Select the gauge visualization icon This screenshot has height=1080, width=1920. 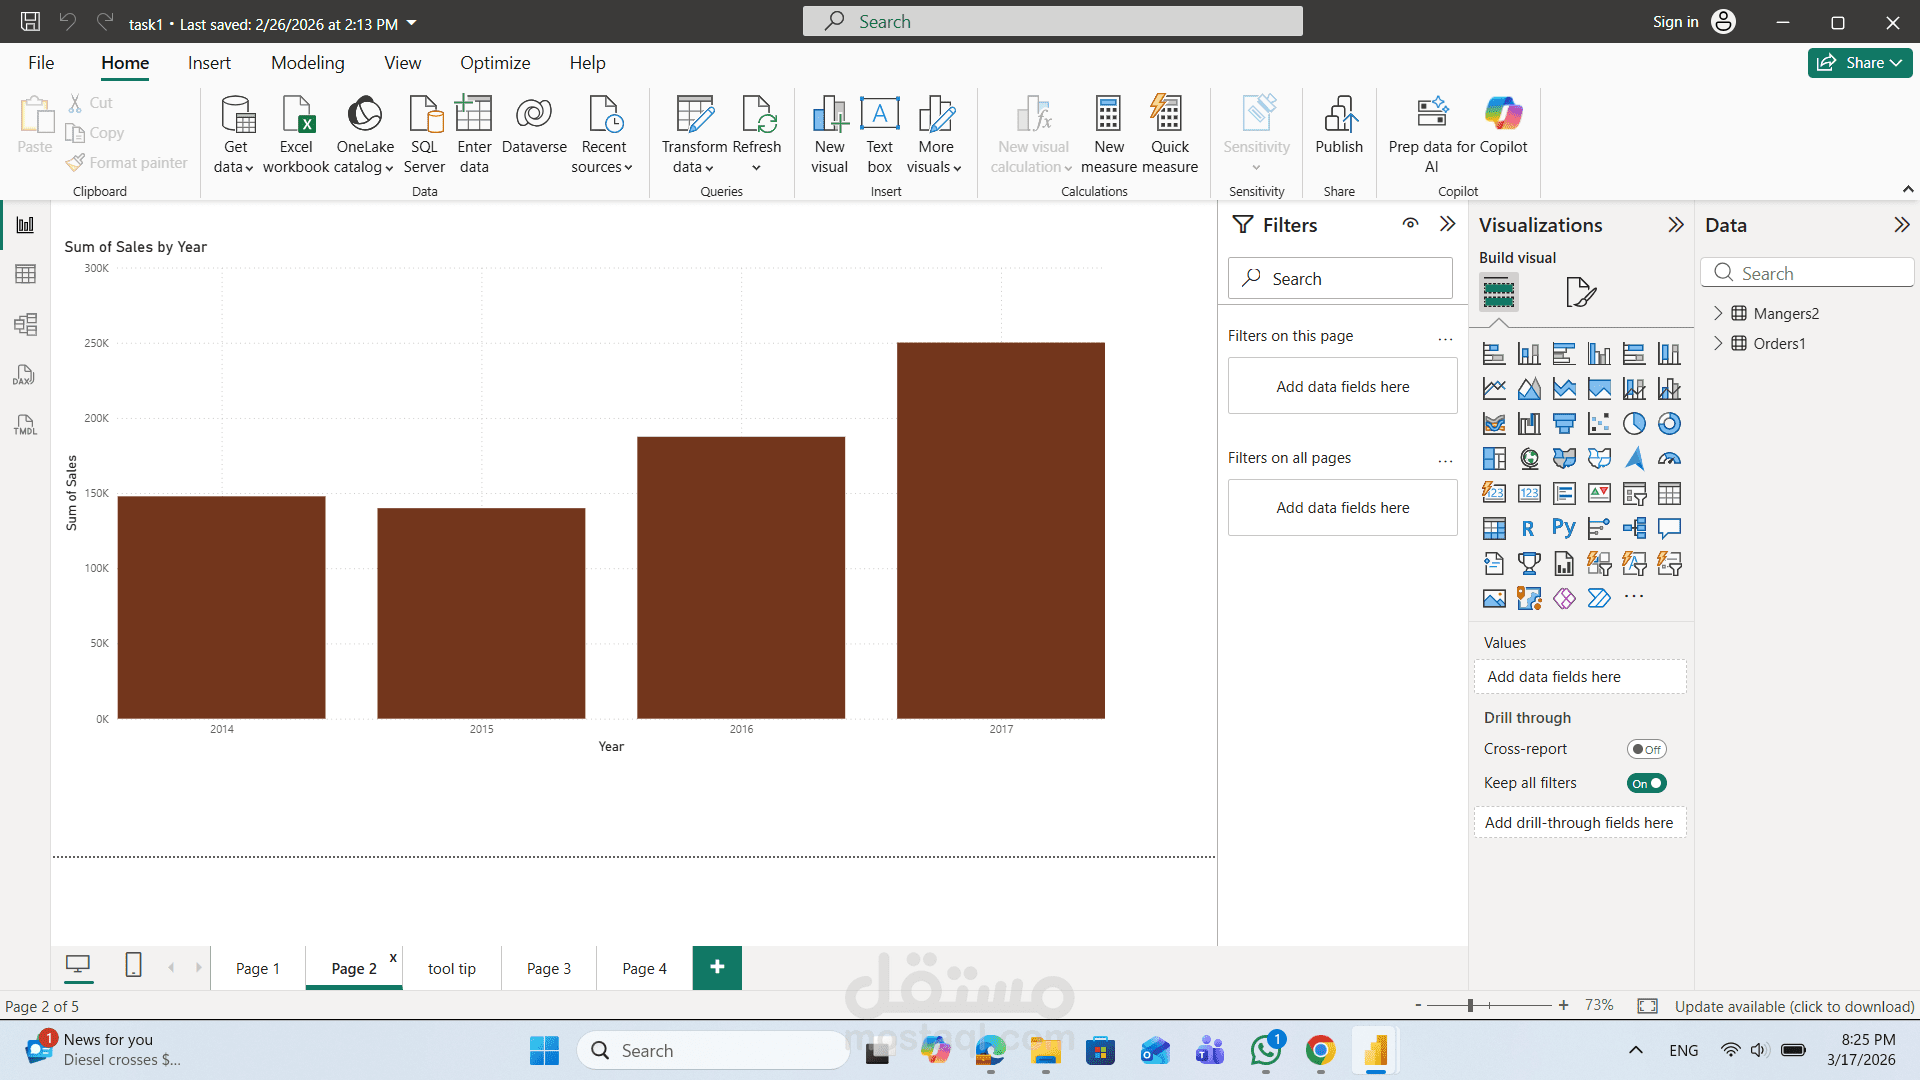[x=1669, y=459]
